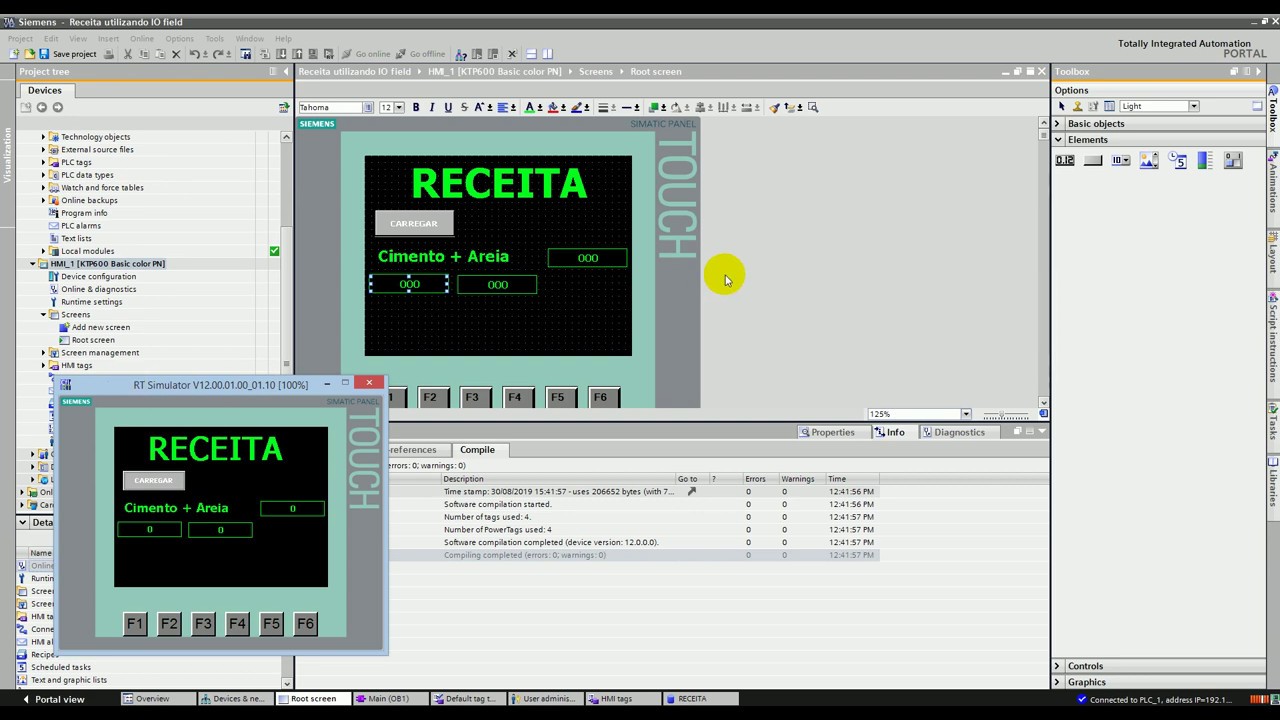Select the Switch element in Toolbox
The height and width of the screenshot is (720, 1280).
click(x=1233, y=160)
